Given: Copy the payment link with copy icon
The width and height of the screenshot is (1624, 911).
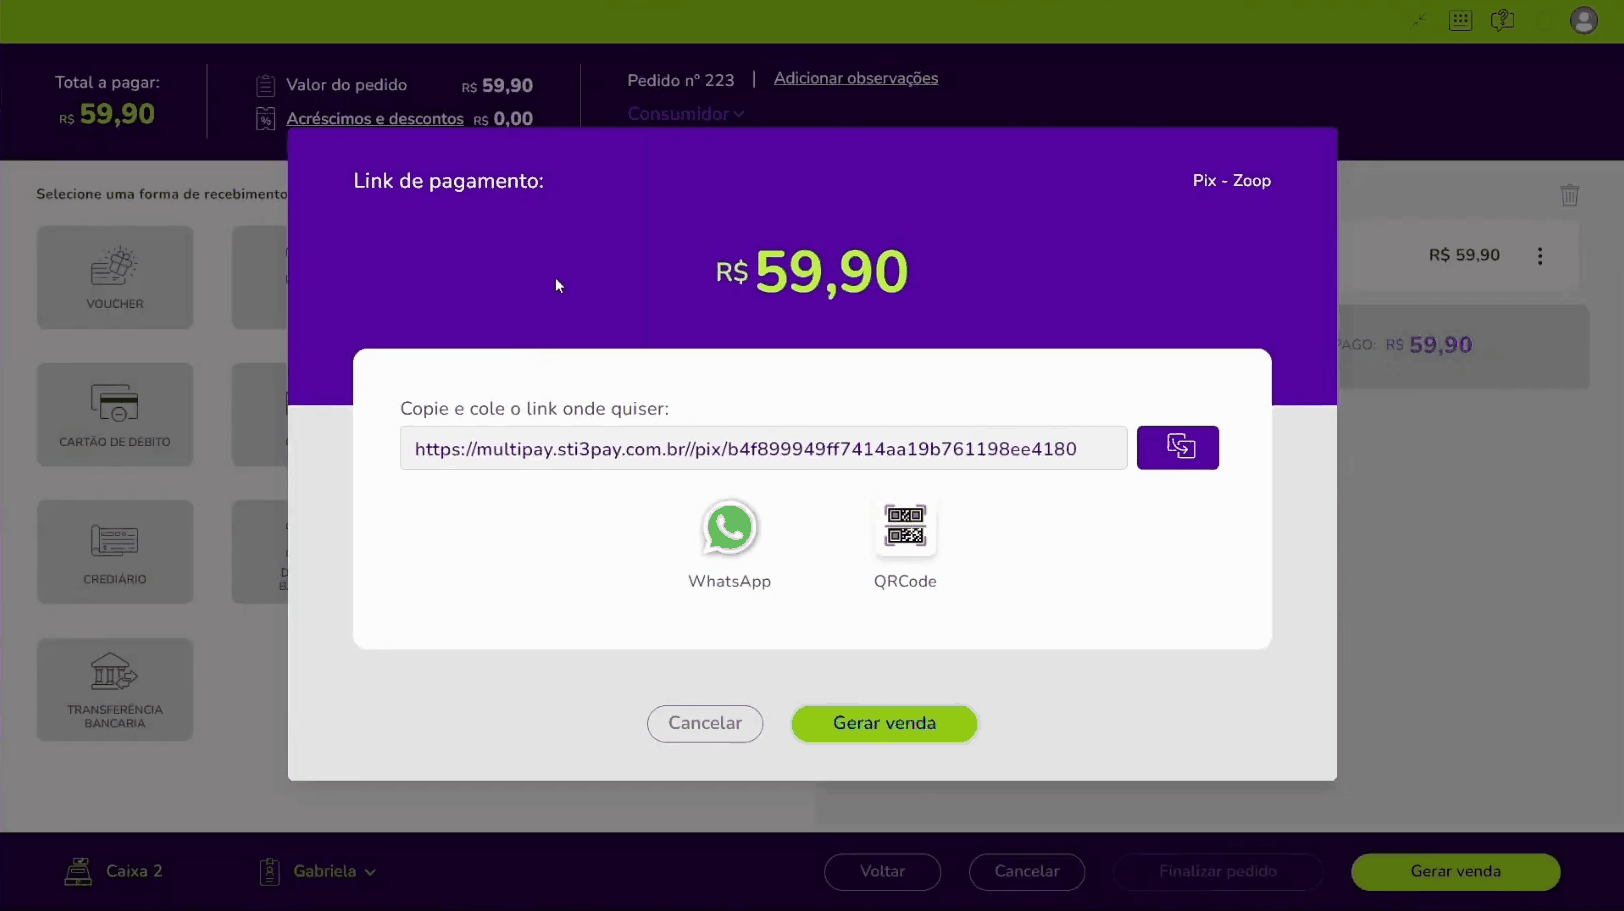Looking at the screenshot, I should coord(1177,447).
